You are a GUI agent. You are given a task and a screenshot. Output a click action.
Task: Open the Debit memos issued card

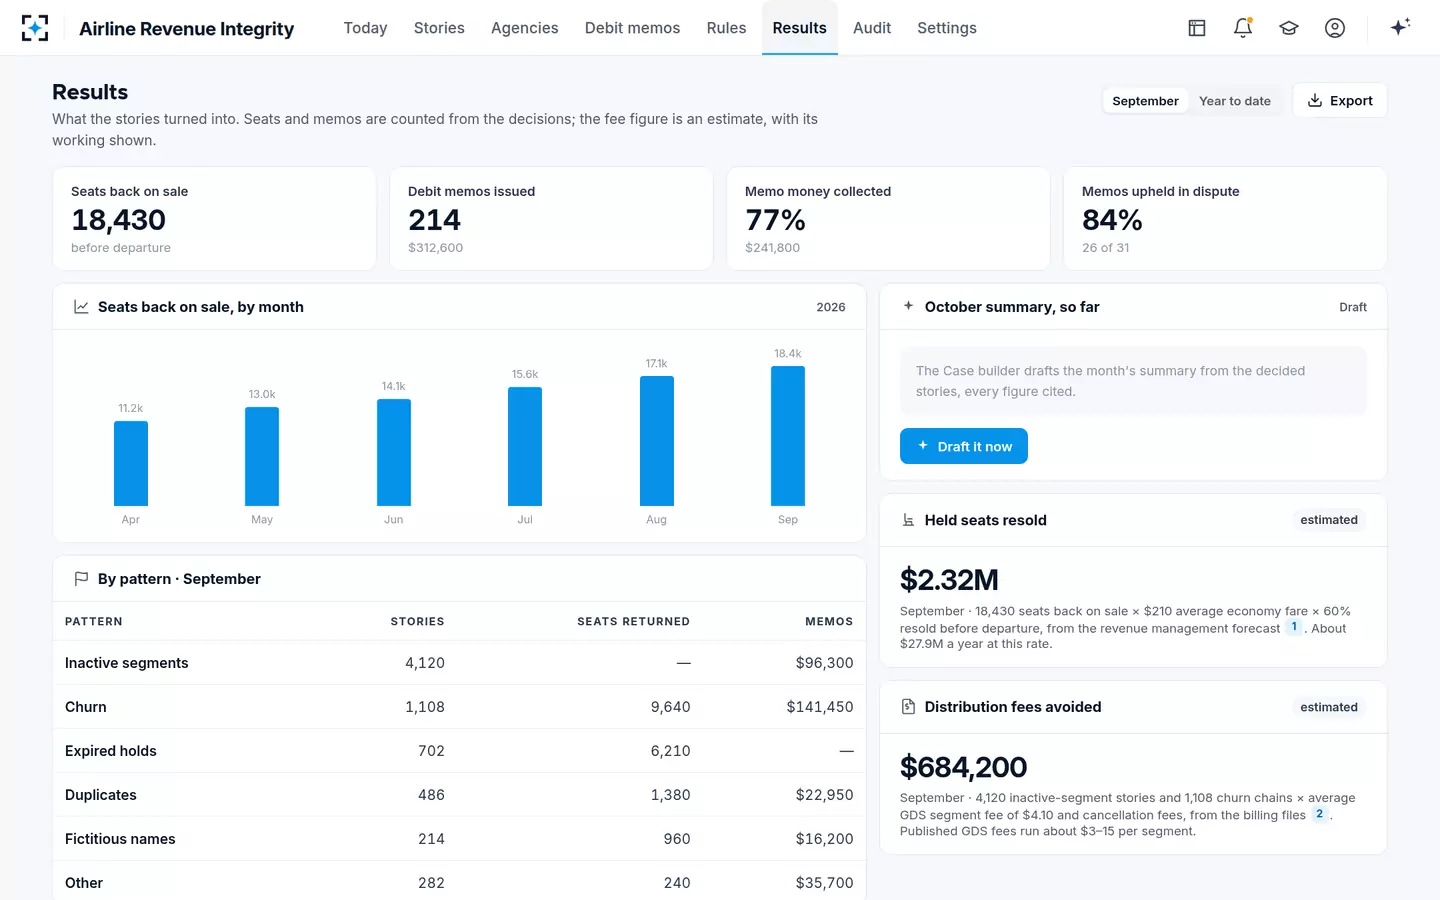551,218
